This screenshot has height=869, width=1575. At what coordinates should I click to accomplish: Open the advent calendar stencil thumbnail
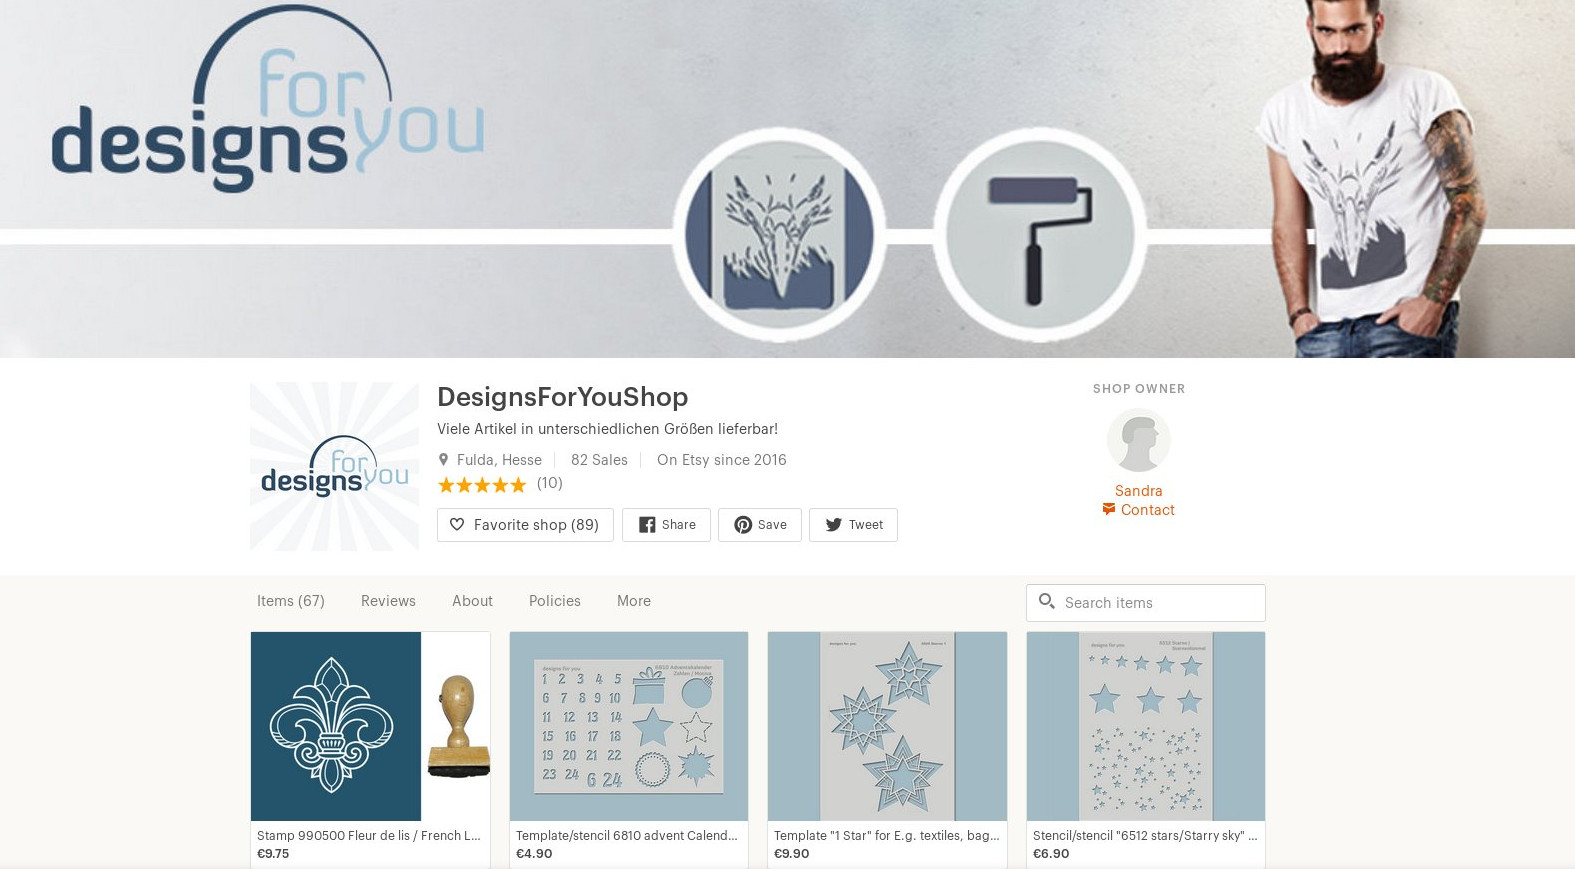[629, 726]
